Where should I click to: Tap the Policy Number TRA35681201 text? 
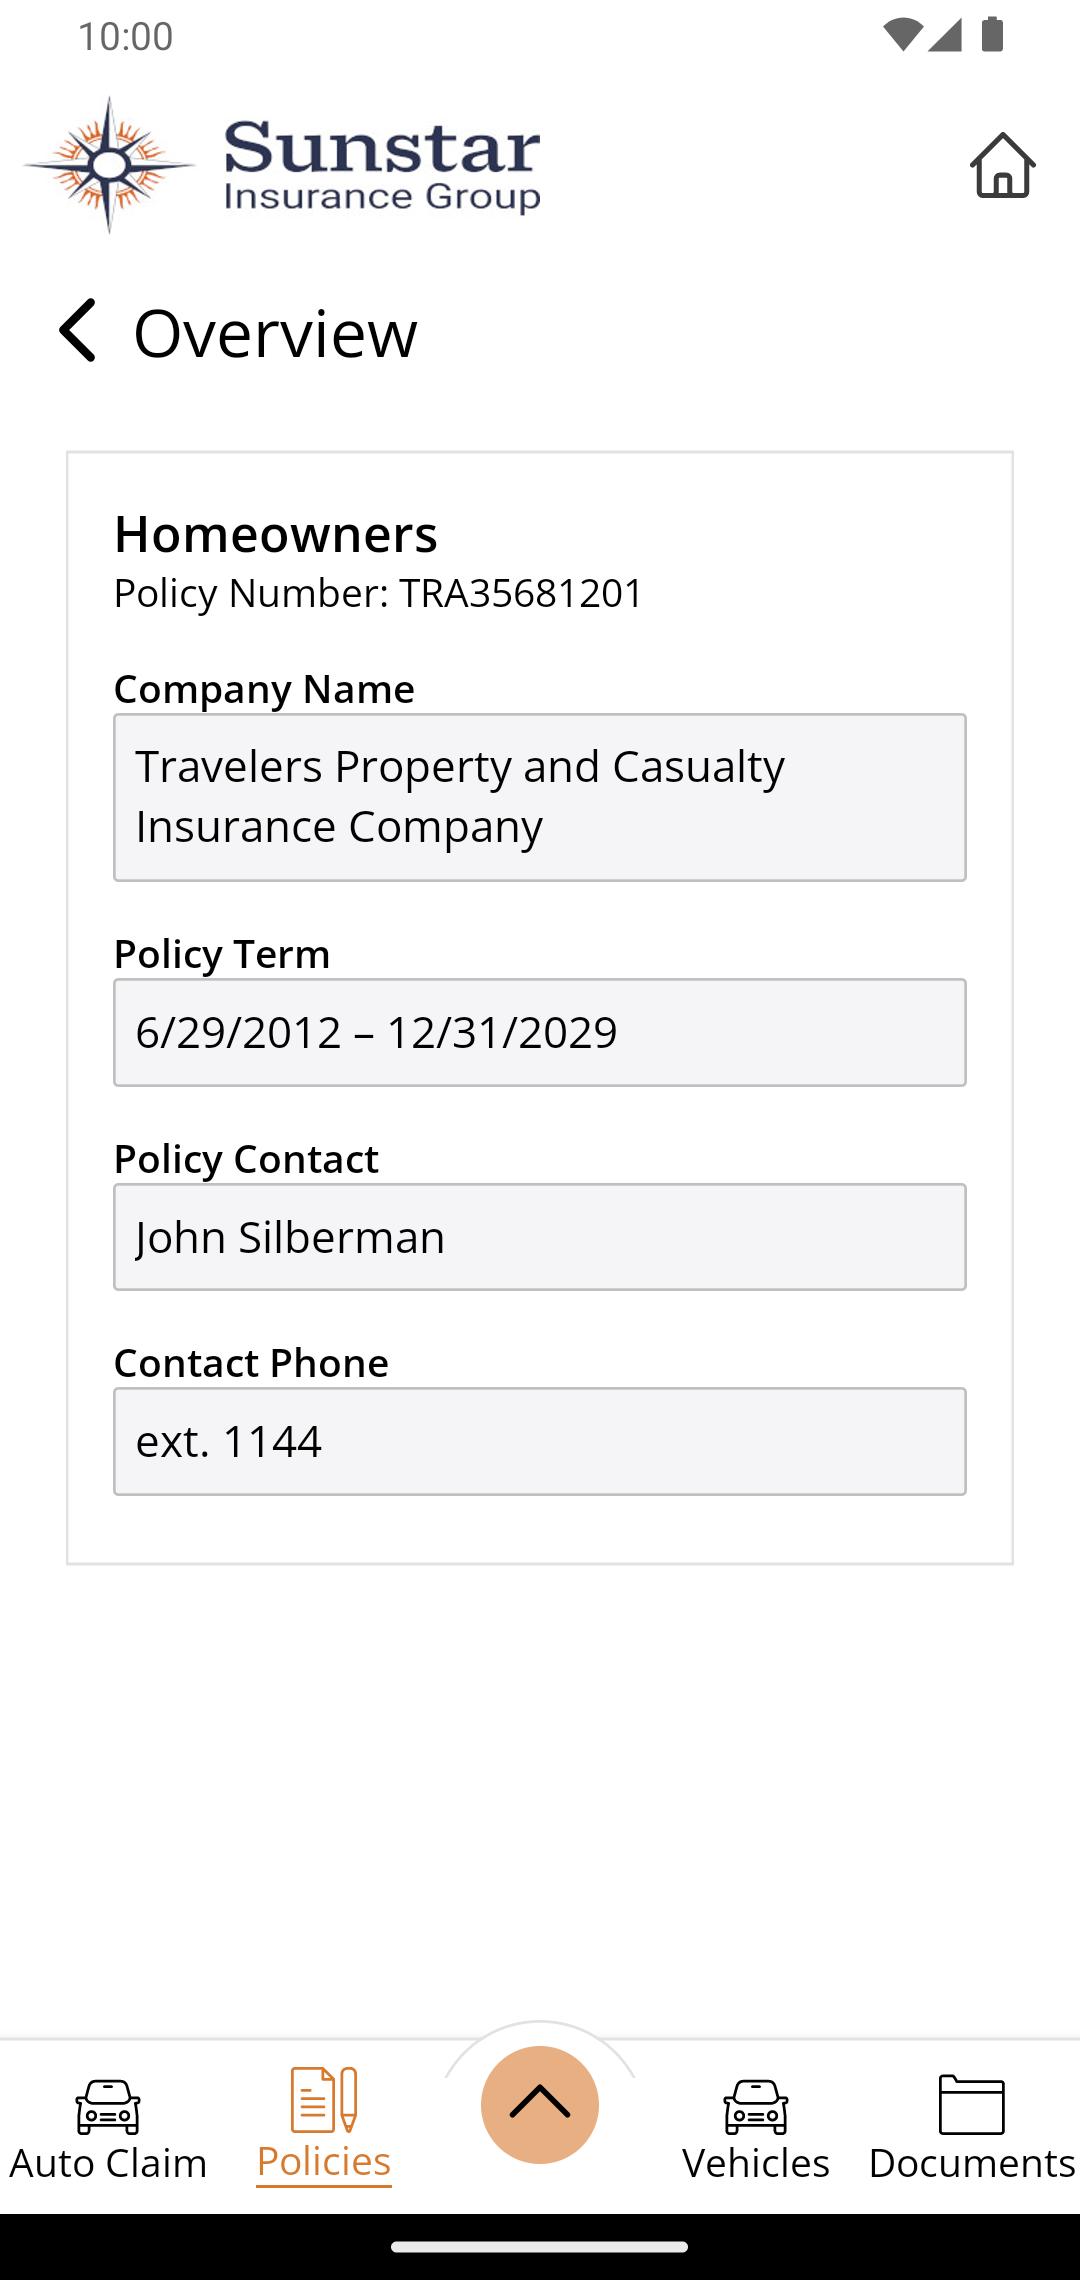[x=378, y=593]
